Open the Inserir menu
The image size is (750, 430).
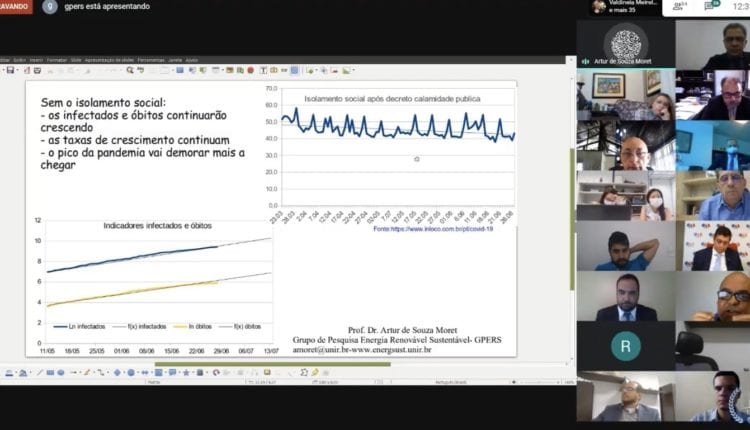(35, 60)
